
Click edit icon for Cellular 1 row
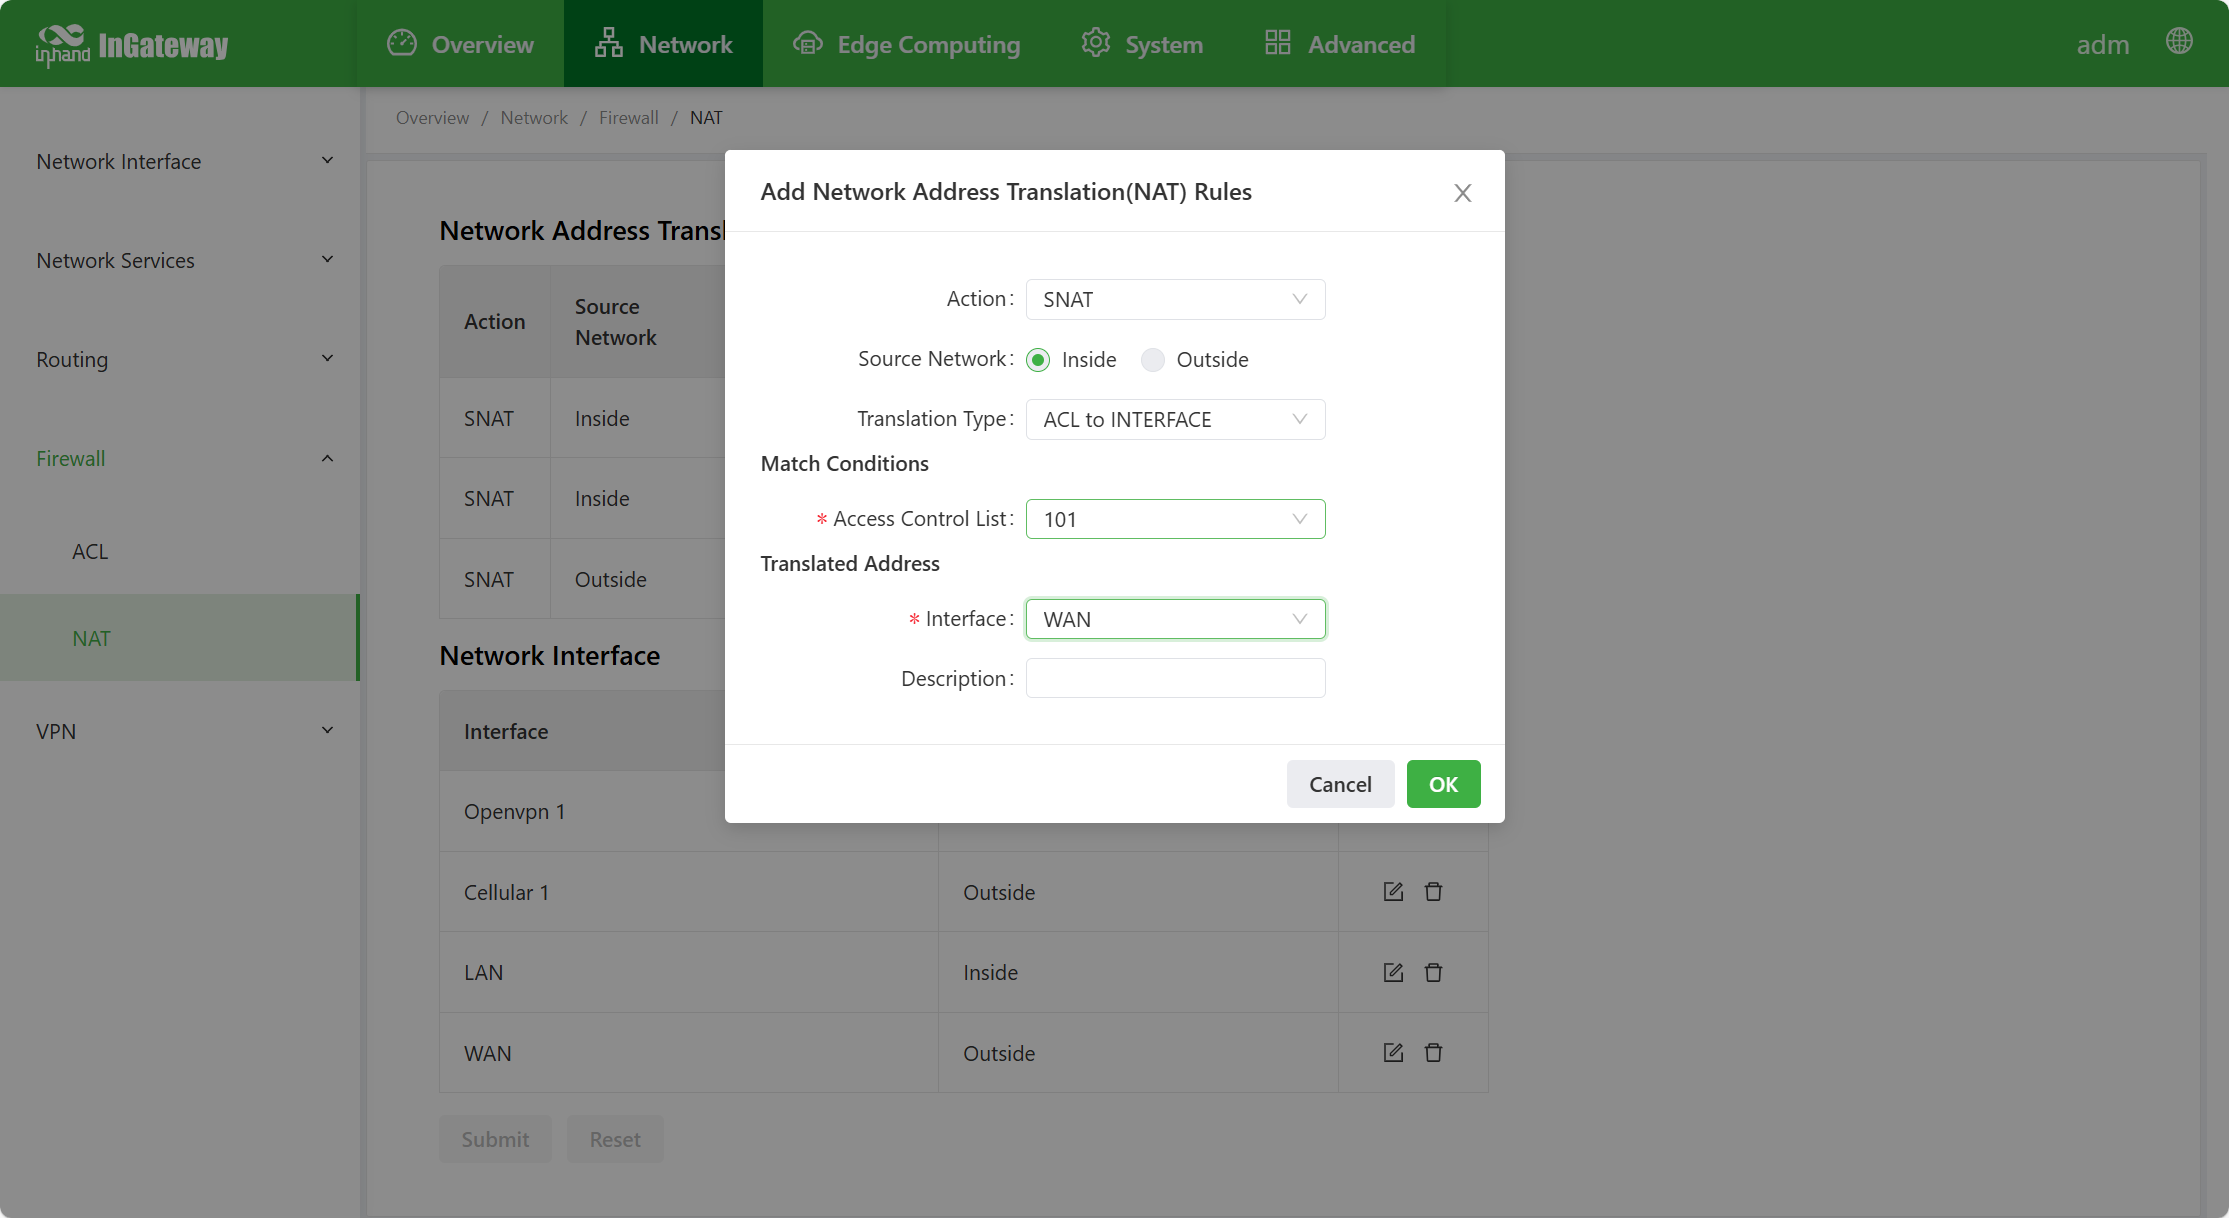tap(1393, 891)
